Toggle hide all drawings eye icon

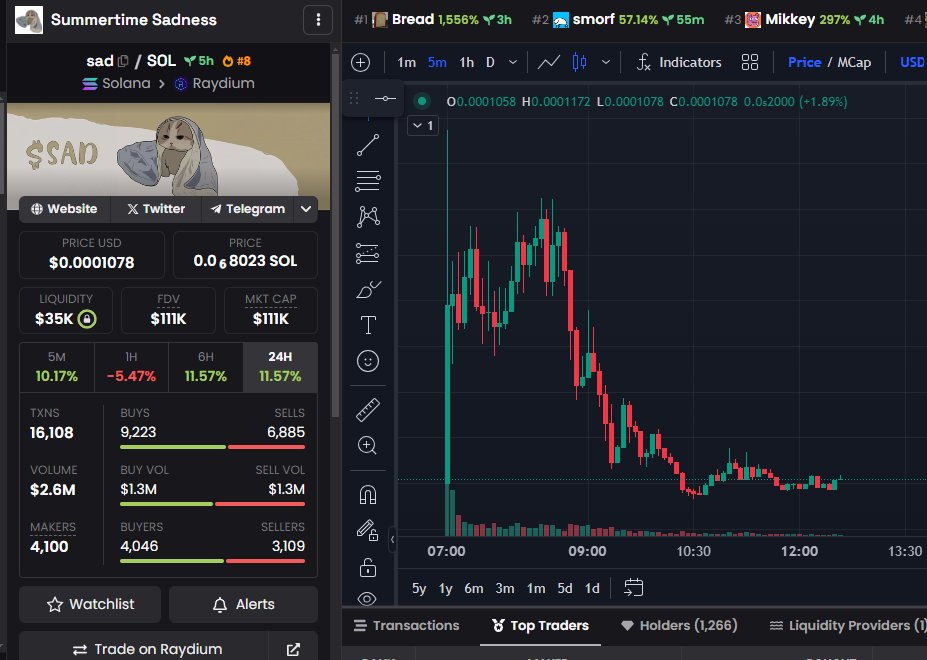tap(367, 598)
